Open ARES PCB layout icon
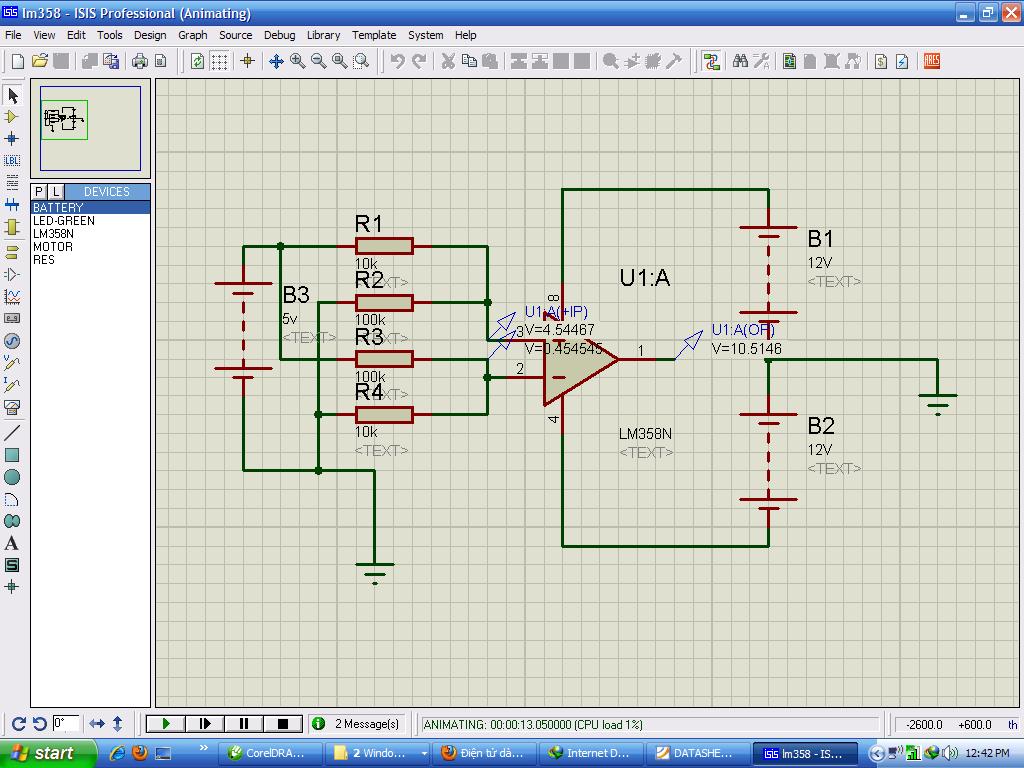This screenshot has height=768, width=1024. pos(932,61)
